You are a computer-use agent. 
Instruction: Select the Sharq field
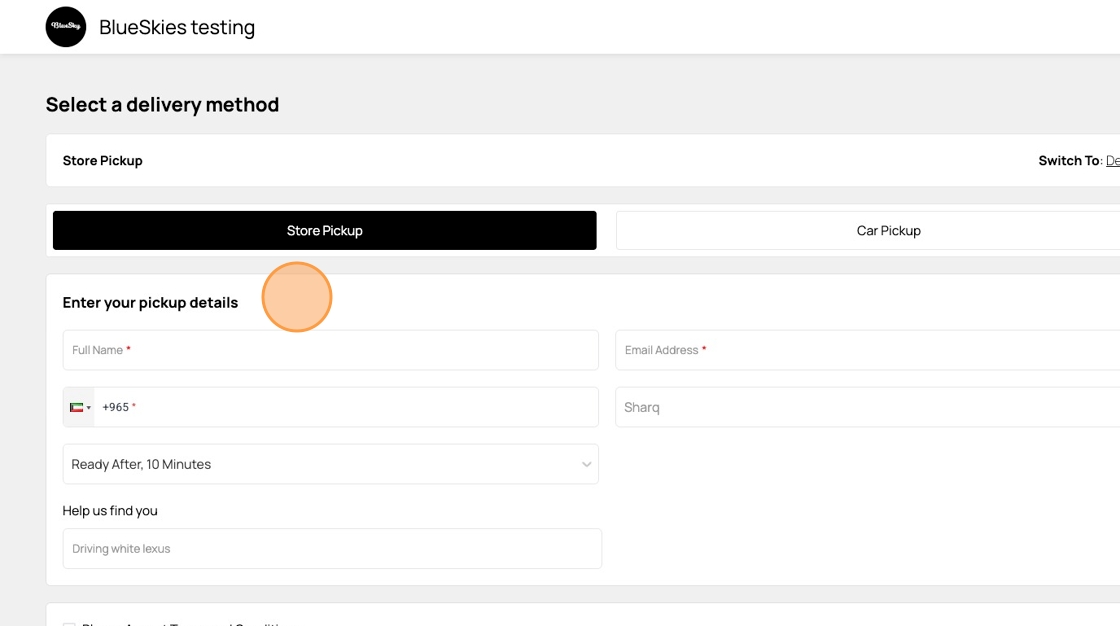pyautogui.click(x=866, y=407)
